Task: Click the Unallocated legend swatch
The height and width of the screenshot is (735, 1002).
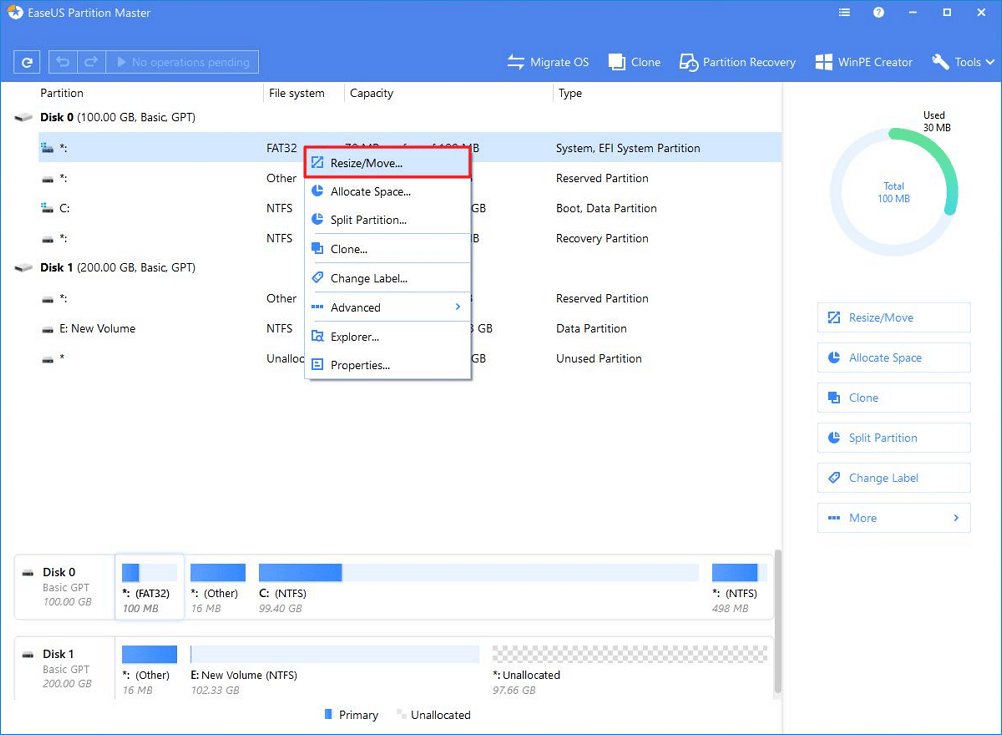Action: [x=401, y=714]
